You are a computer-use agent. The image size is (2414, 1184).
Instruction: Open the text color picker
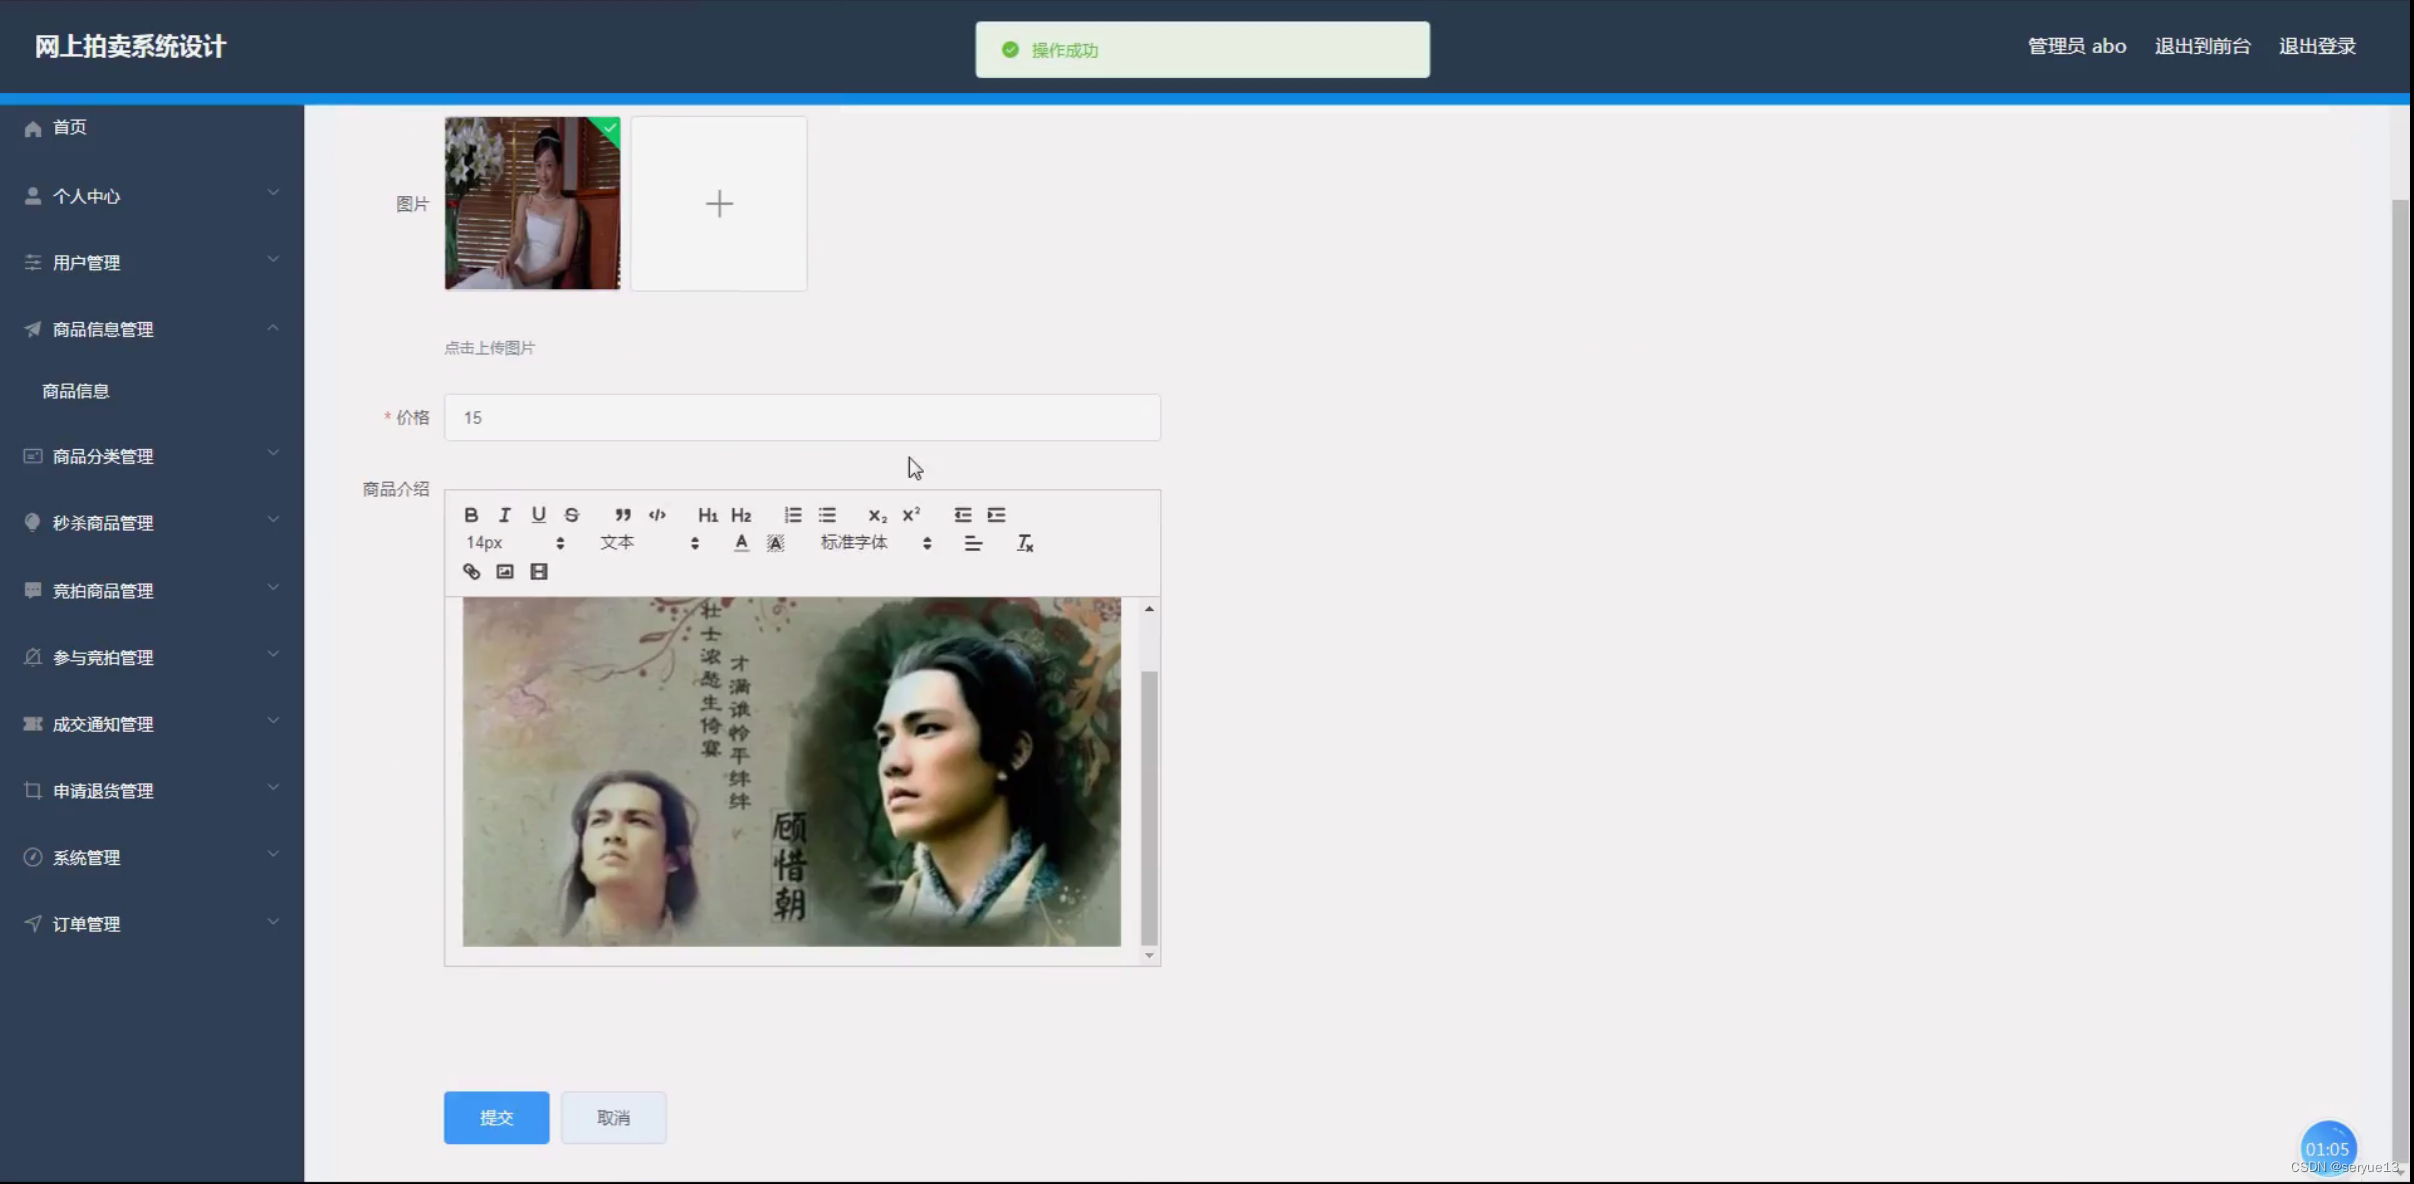click(741, 543)
